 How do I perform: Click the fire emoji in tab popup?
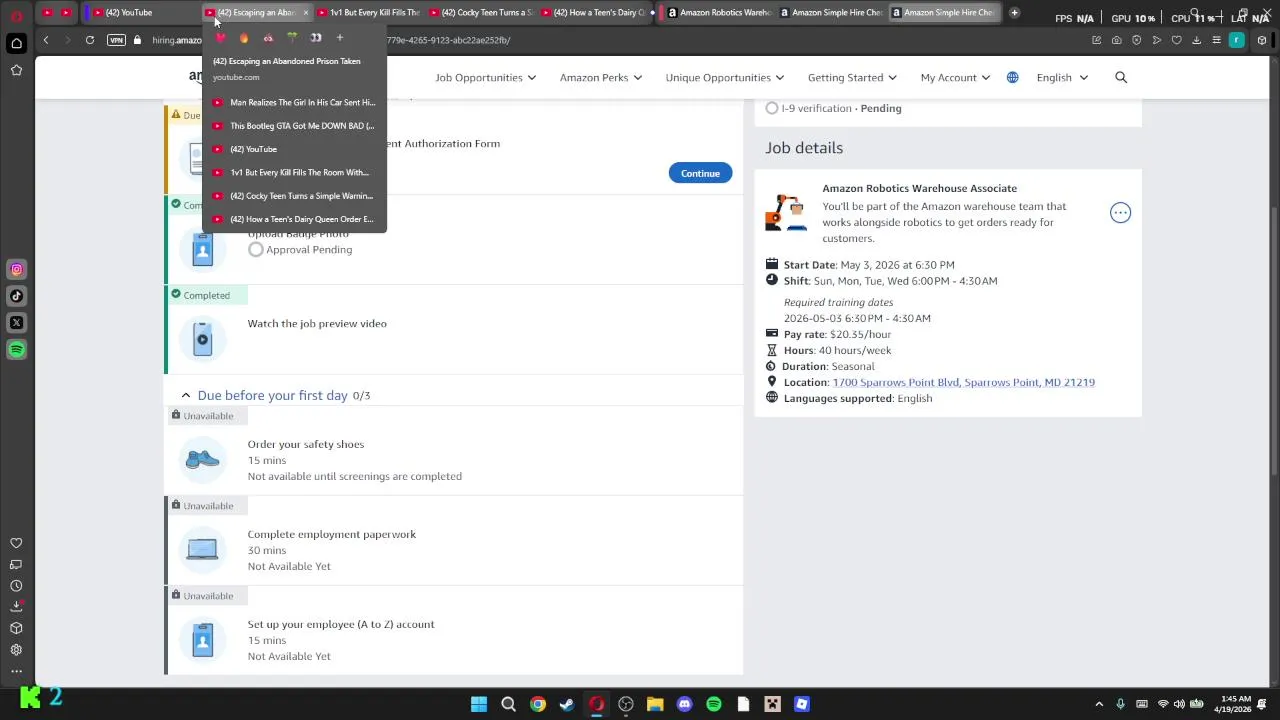click(x=244, y=38)
